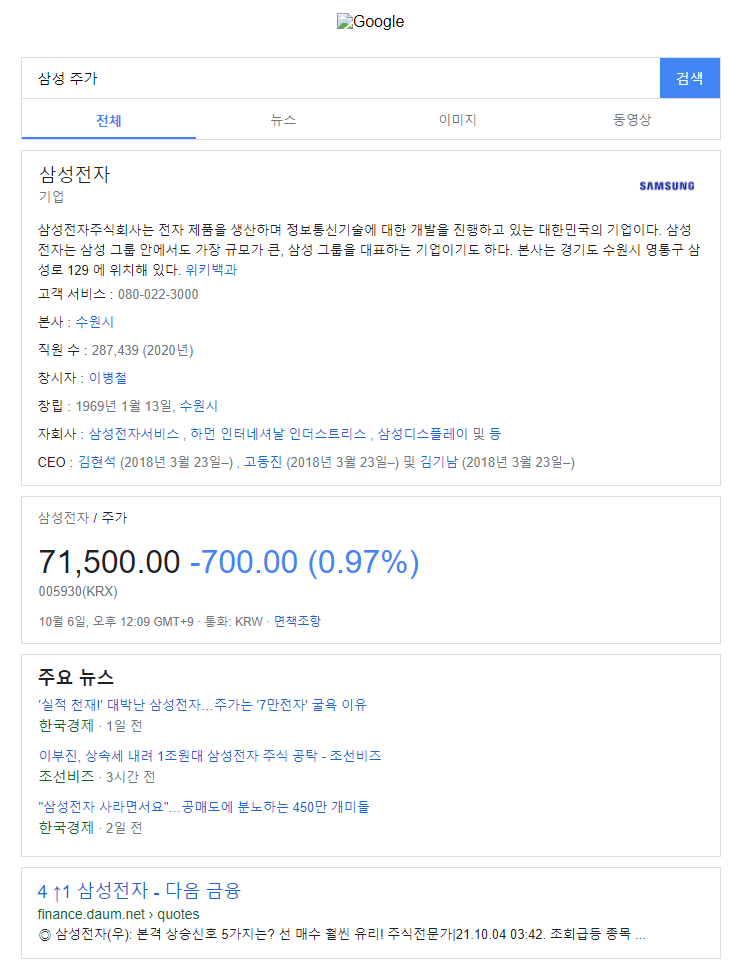739x960 pixels.
Task: Click the finance.daum.net › quotes URL text
Action: [x=118, y=914]
